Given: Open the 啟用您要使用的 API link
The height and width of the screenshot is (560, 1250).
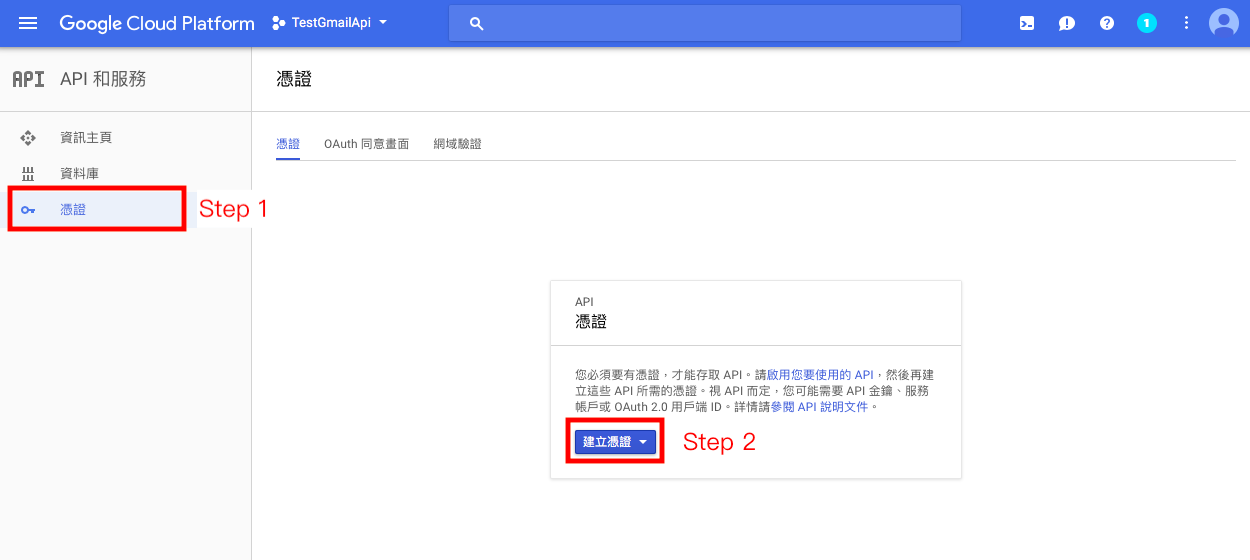Looking at the screenshot, I should pyautogui.click(x=820, y=375).
